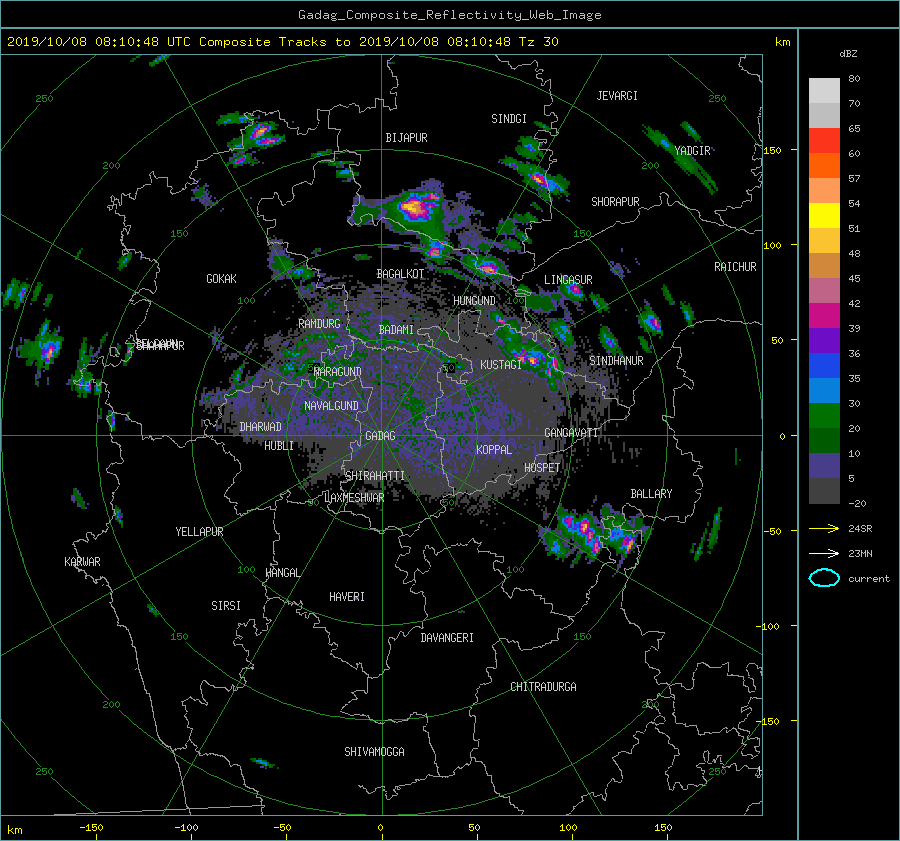
Task: Click the Gadag_Composite_Reflectivity_Web_Image title text
Action: pyautogui.click(x=449, y=15)
